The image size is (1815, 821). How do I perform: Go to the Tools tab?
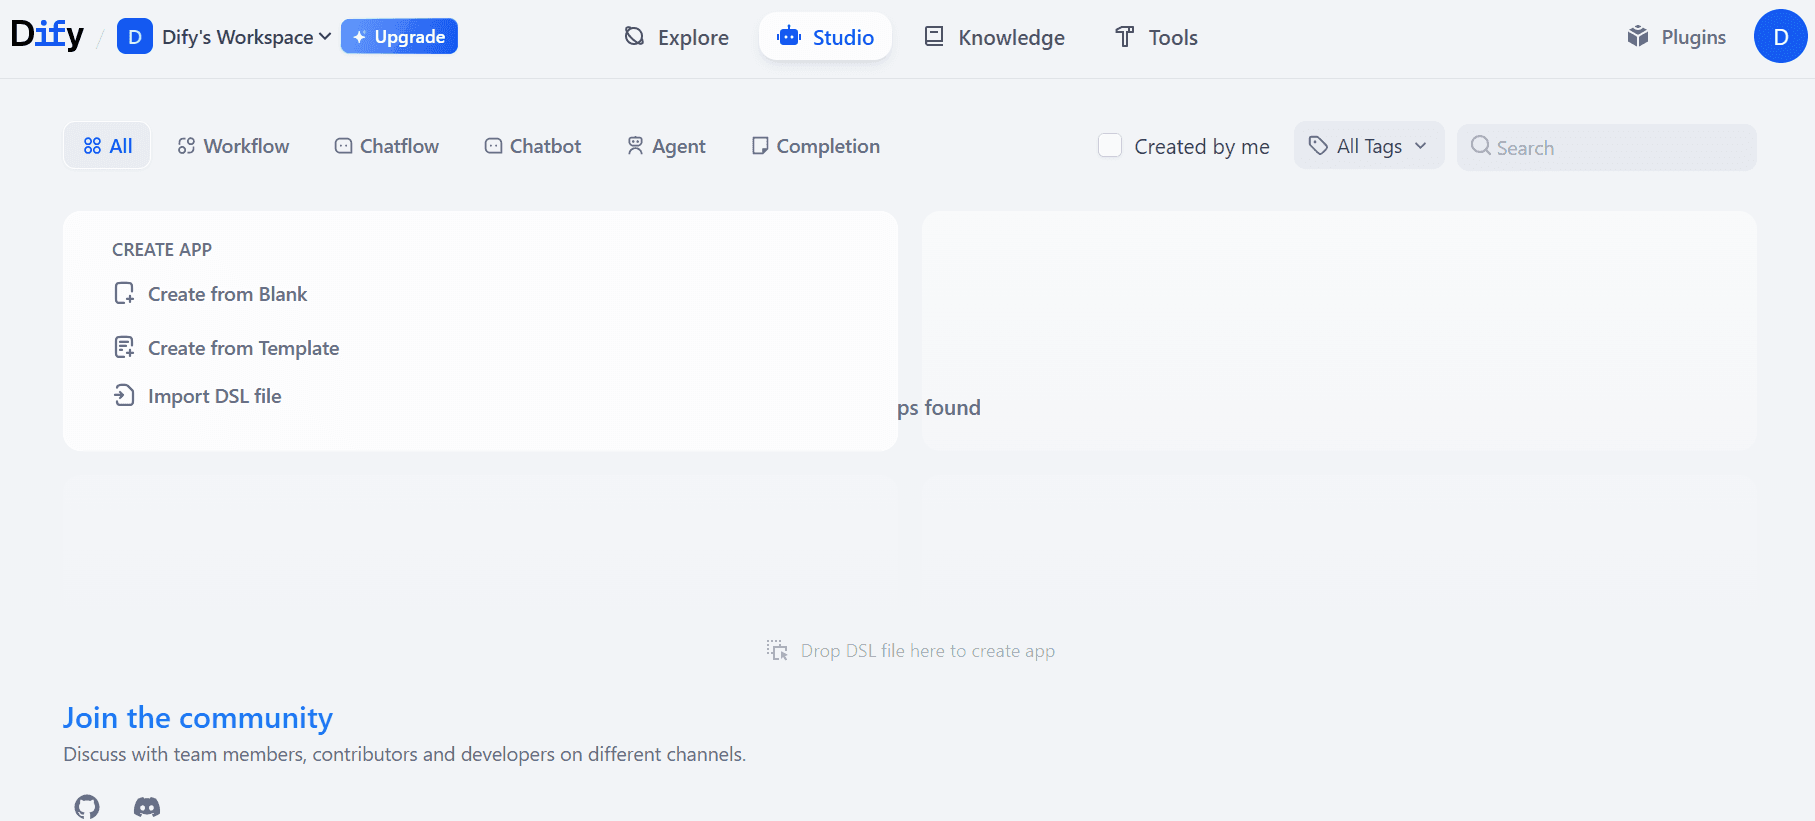pos(1156,37)
